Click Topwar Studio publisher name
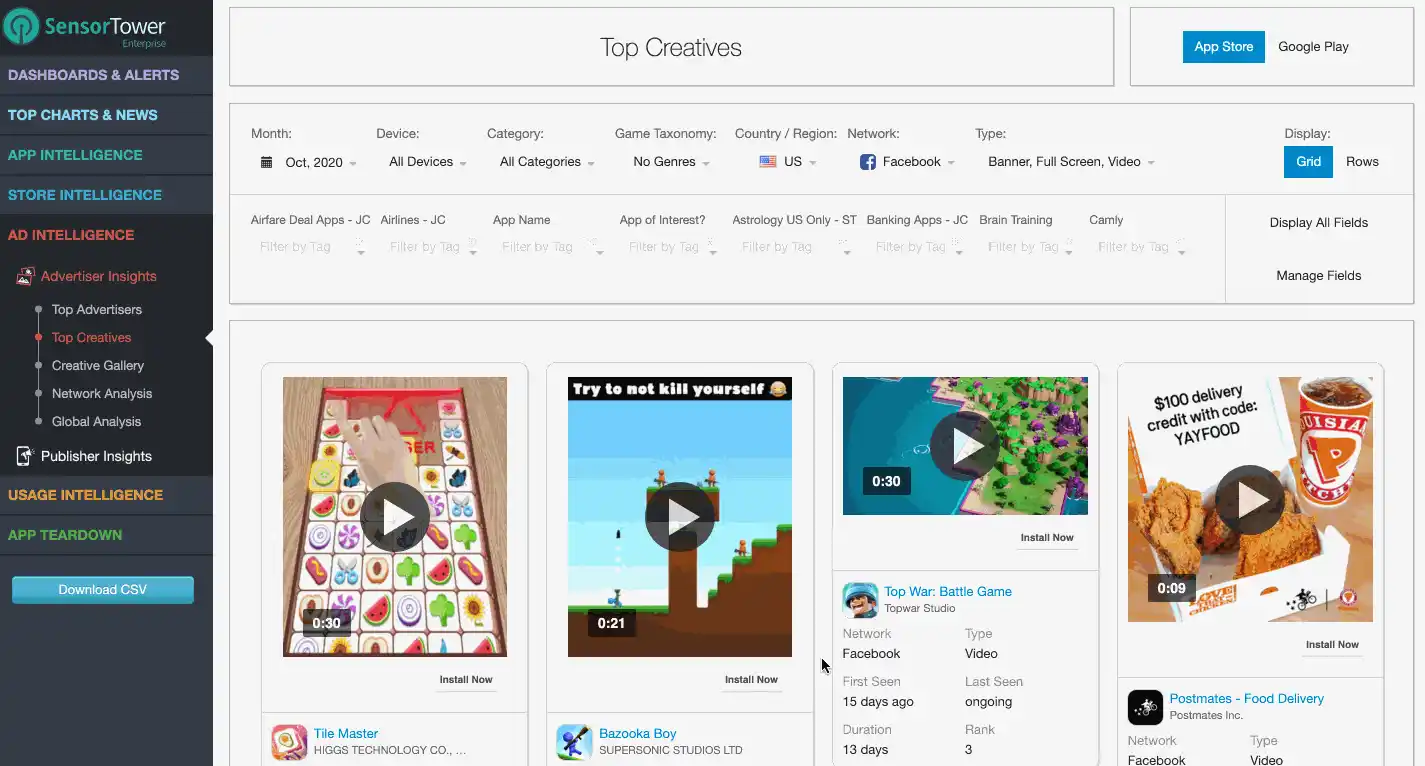Image resolution: width=1425 pixels, height=766 pixels. (x=920, y=609)
